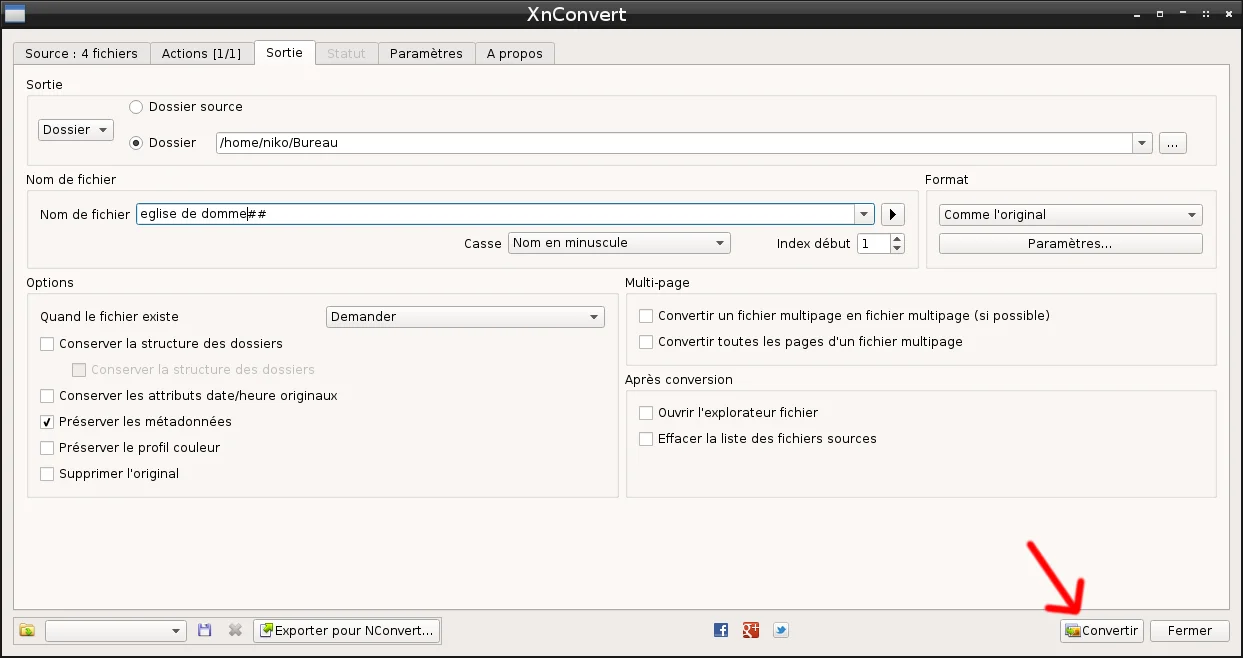This screenshot has width=1243, height=658.
Task: Expand the output folder path dropdown arrow
Action: coord(1143,143)
